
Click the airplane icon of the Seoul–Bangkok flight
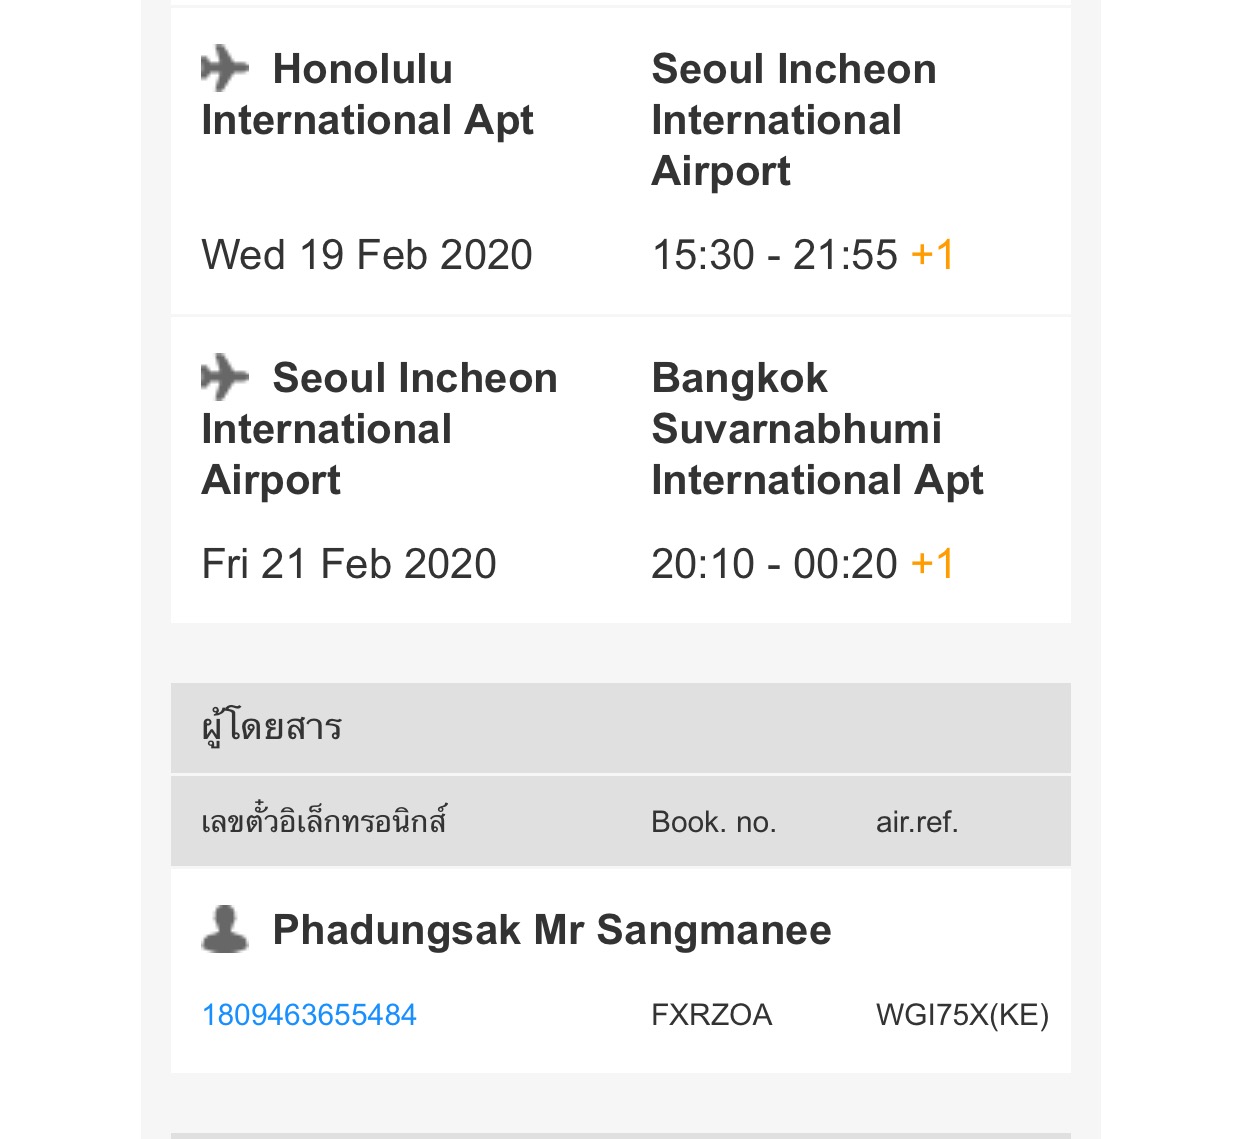click(x=224, y=377)
